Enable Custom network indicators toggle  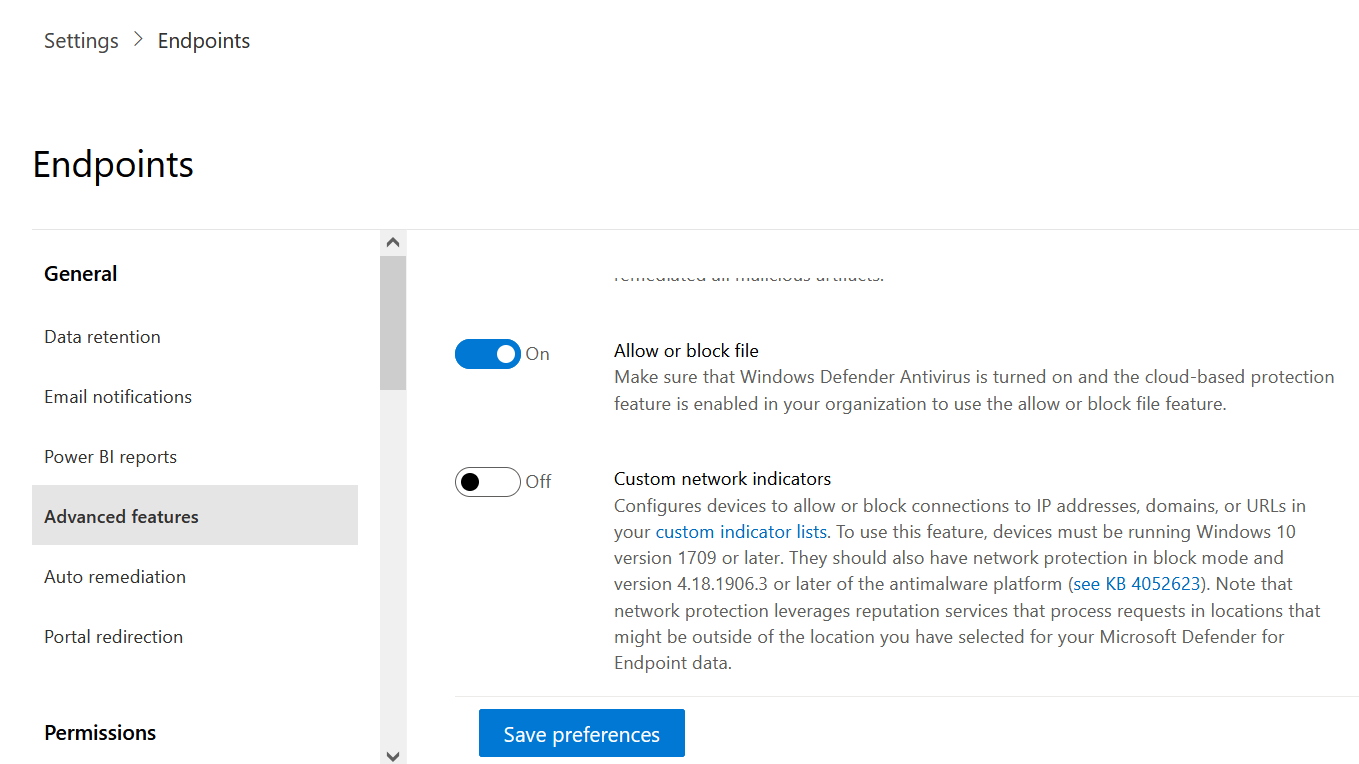[488, 482]
